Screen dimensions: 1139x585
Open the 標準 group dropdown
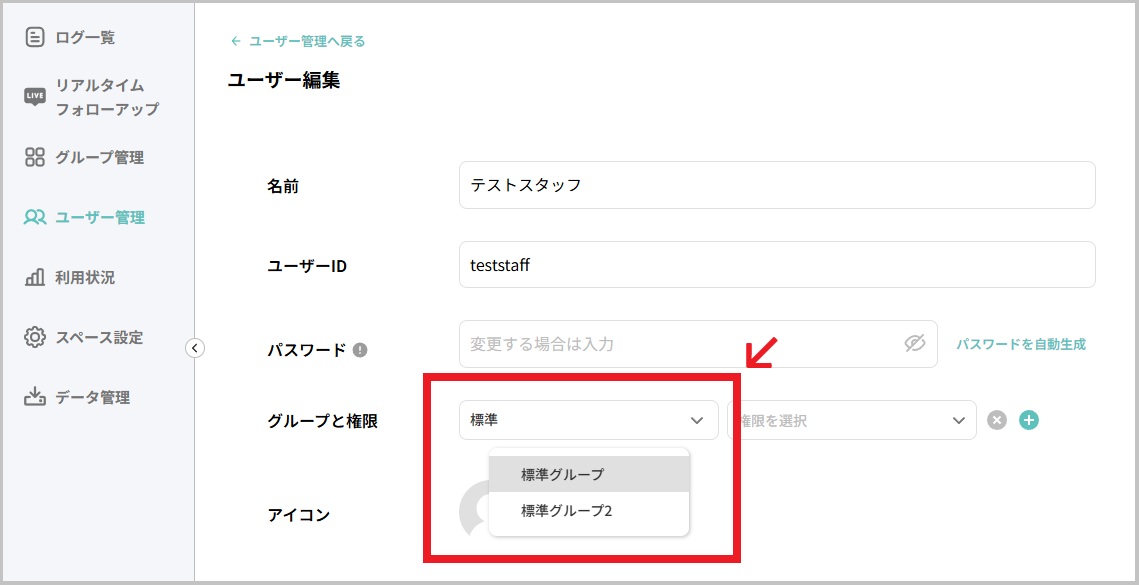[x=588, y=420]
